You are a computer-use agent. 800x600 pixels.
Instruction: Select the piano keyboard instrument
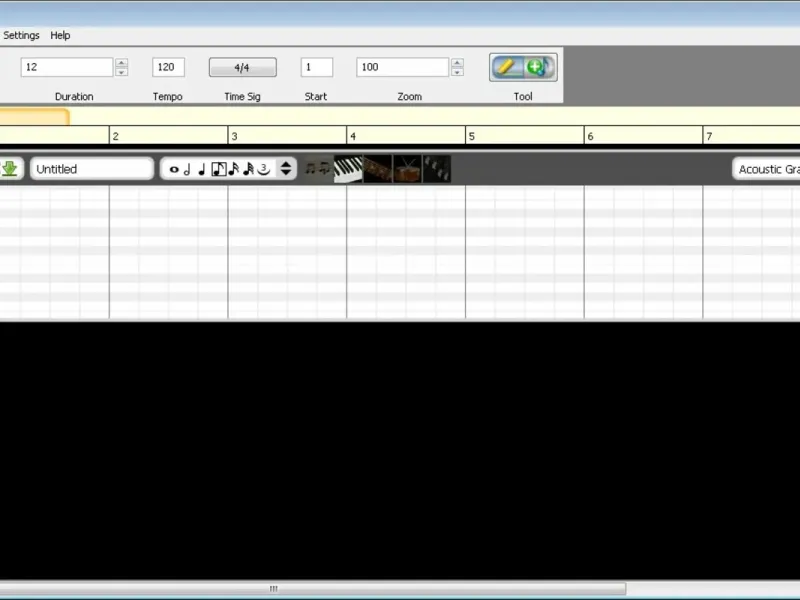[x=348, y=169]
